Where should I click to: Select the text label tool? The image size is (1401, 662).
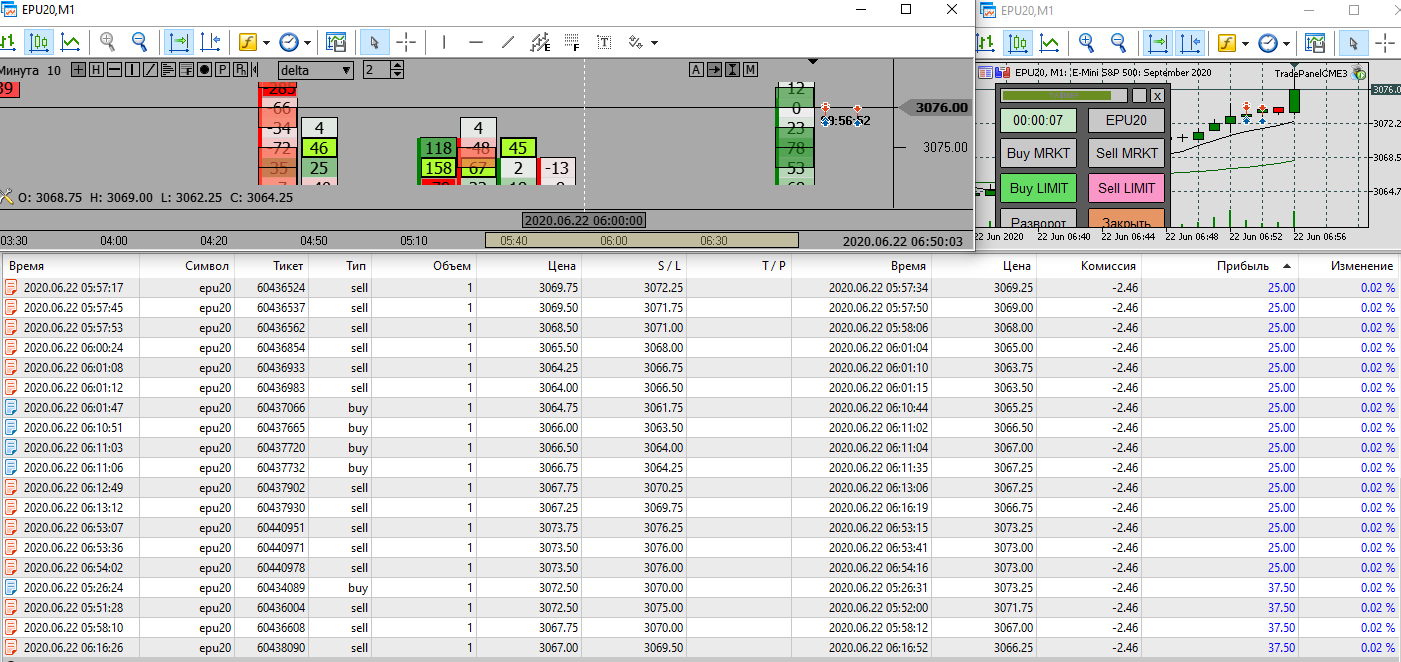tap(604, 42)
